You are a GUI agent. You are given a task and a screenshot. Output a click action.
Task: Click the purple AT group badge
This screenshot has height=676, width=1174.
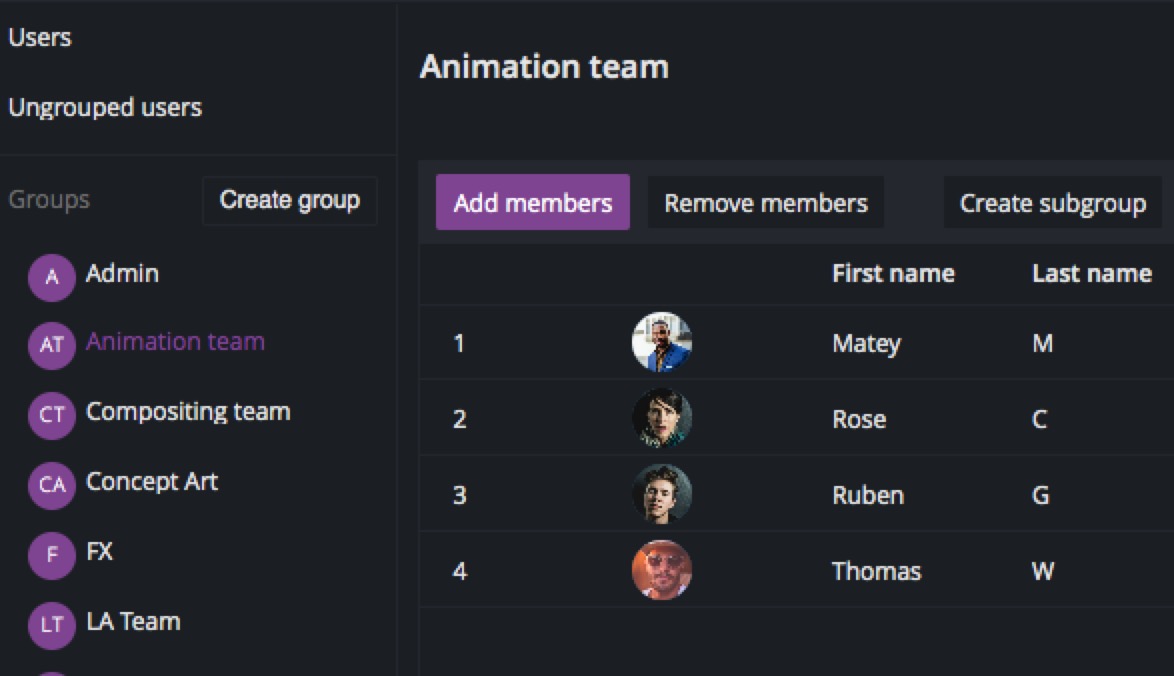(x=52, y=346)
